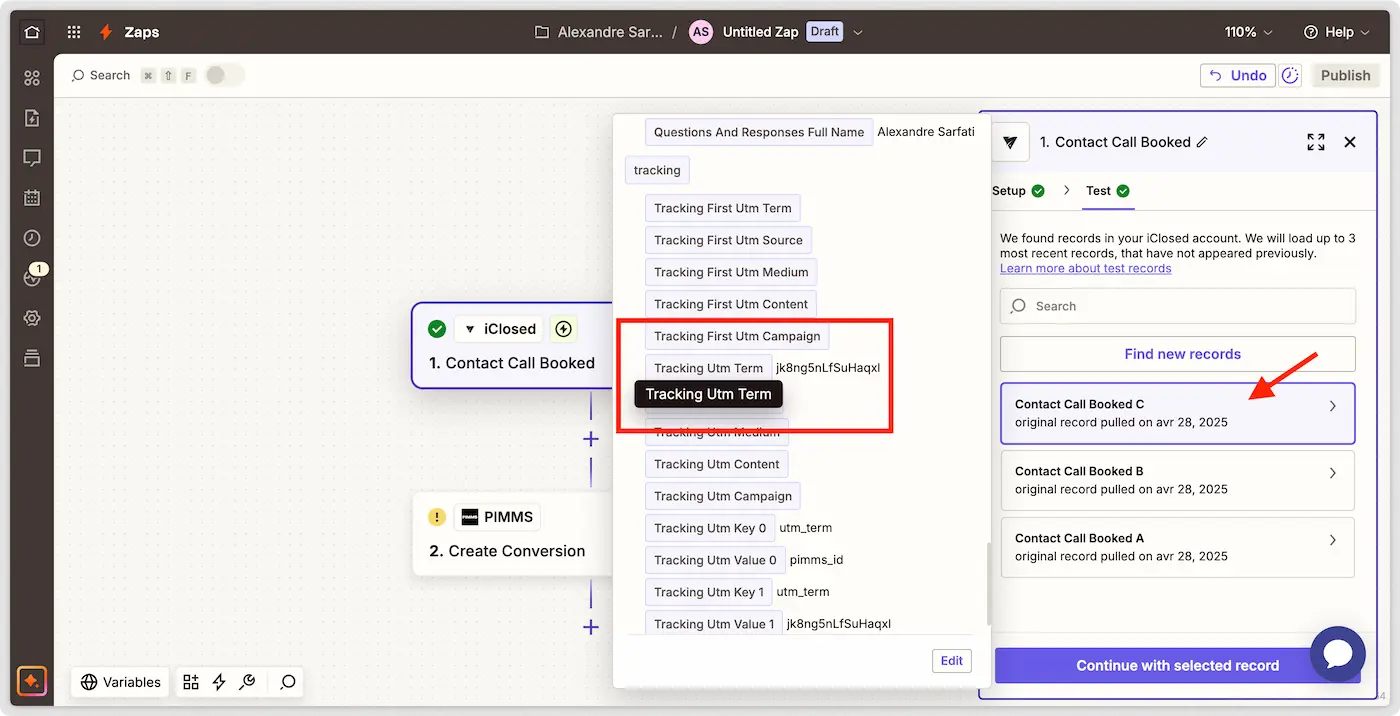Rename step using the pencil icon
Screen dimensions: 1400x716
[1202, 142]
